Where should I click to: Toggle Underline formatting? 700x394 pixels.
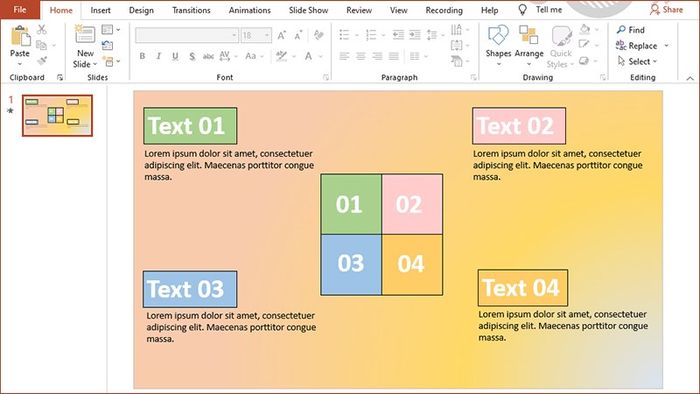point(175,56)
